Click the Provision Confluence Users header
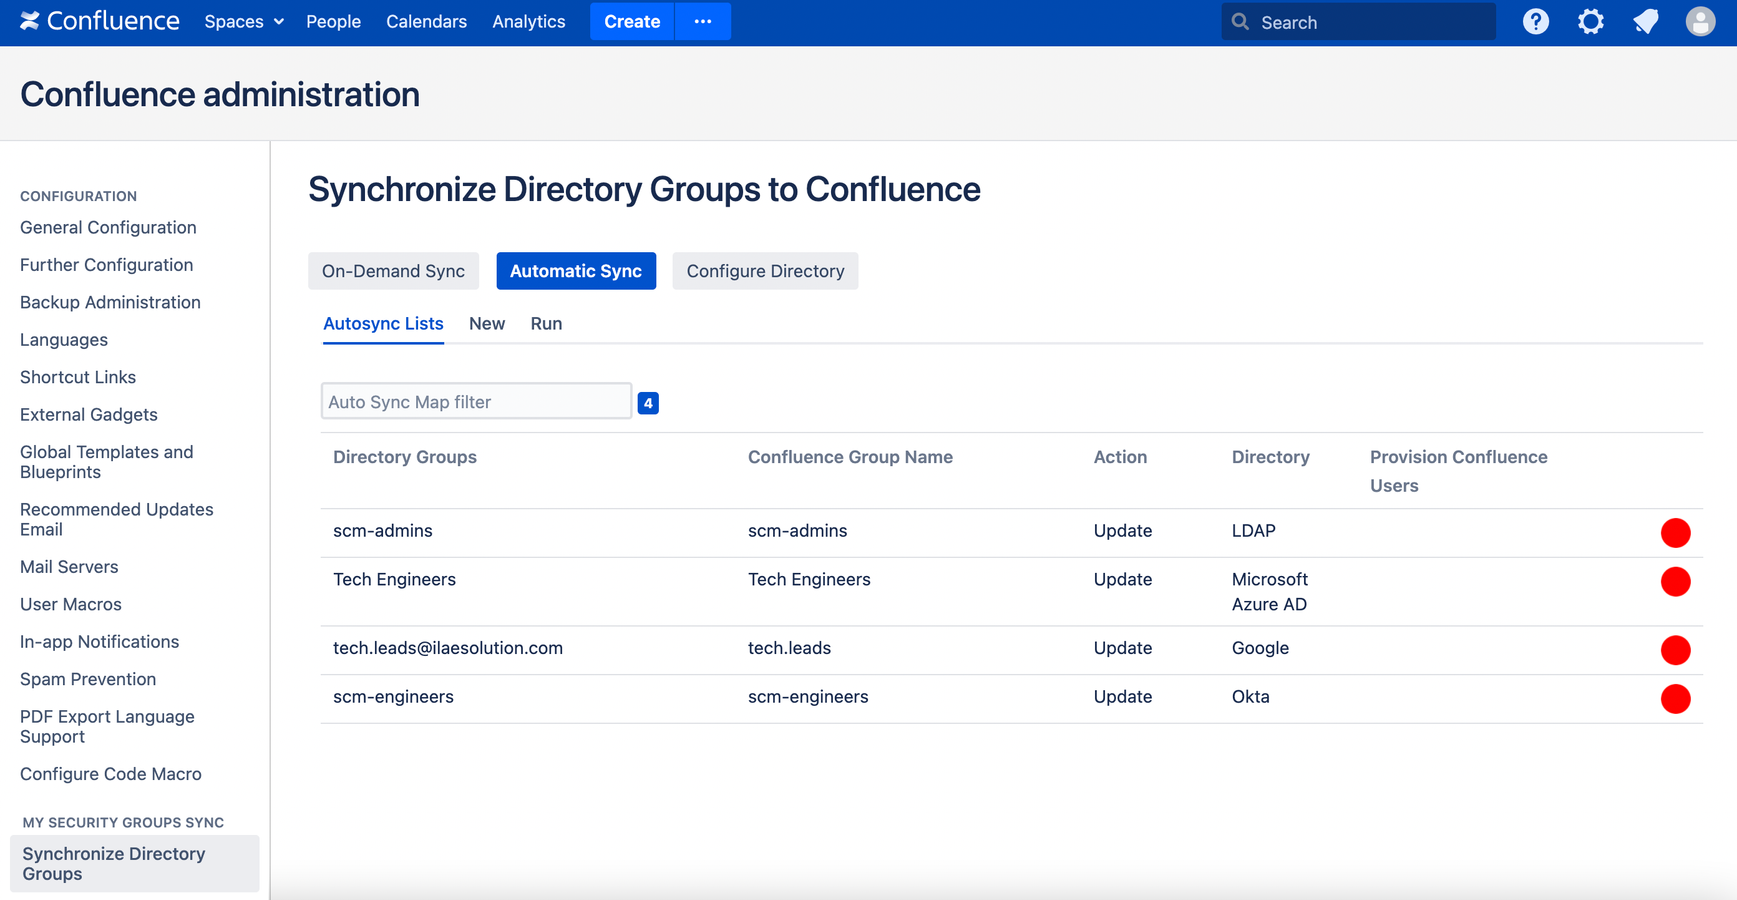The width and height of the screenshot is (1737, 900). point(1459,471)
